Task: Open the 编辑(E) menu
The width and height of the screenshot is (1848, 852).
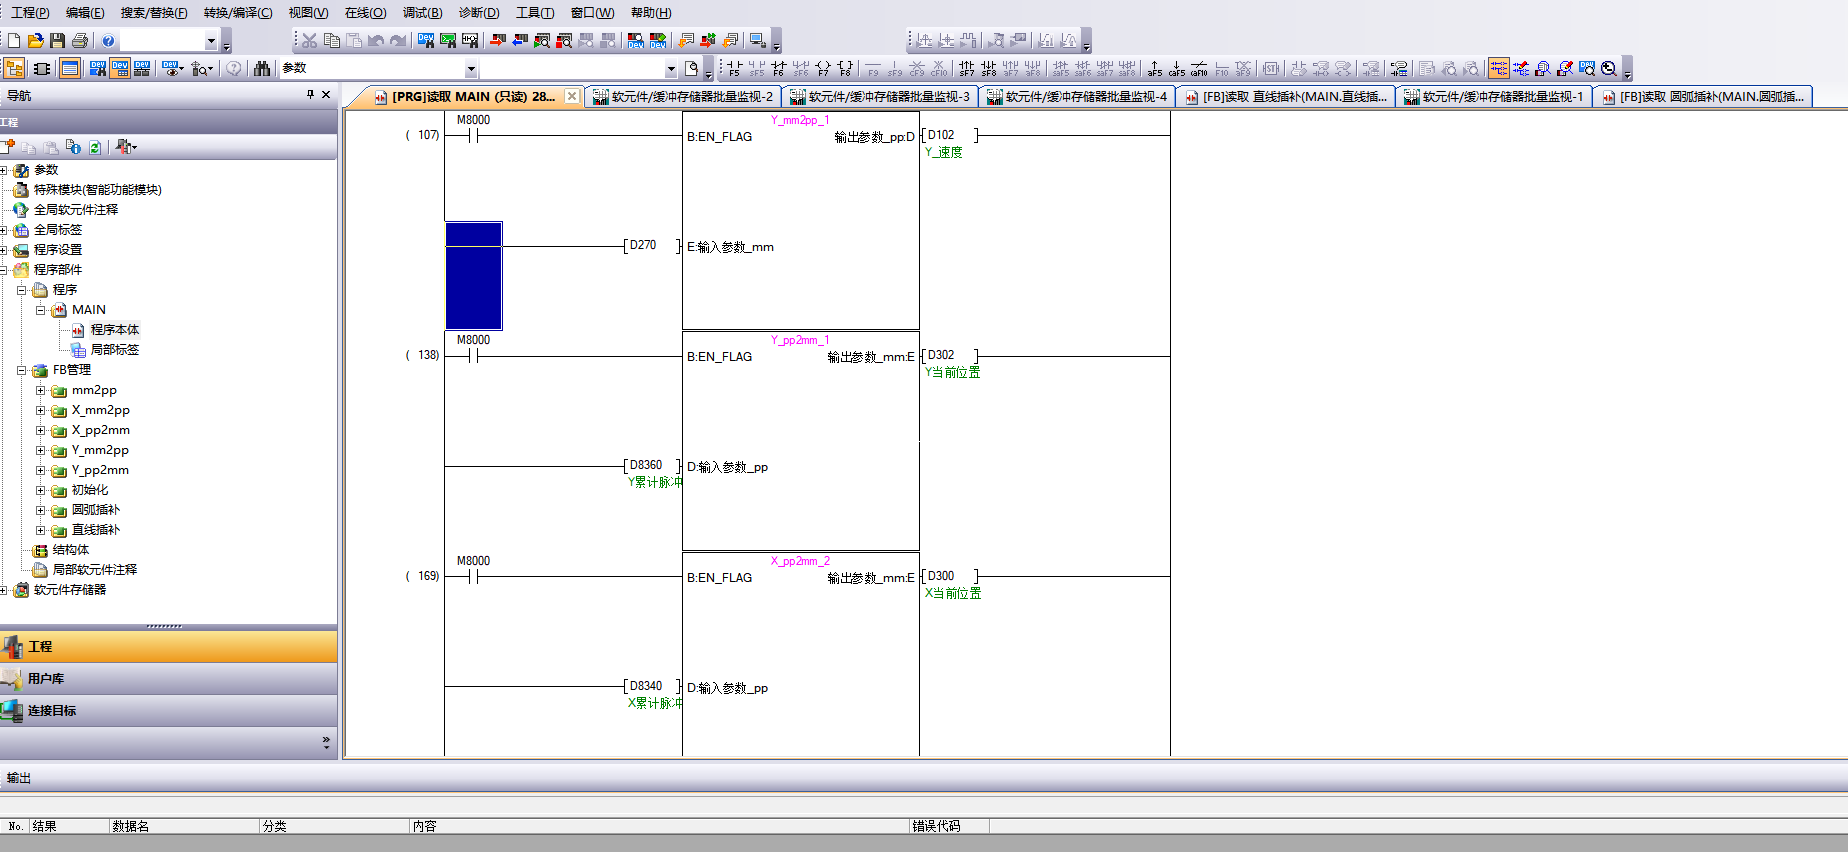Action: [x=85, y=13]
